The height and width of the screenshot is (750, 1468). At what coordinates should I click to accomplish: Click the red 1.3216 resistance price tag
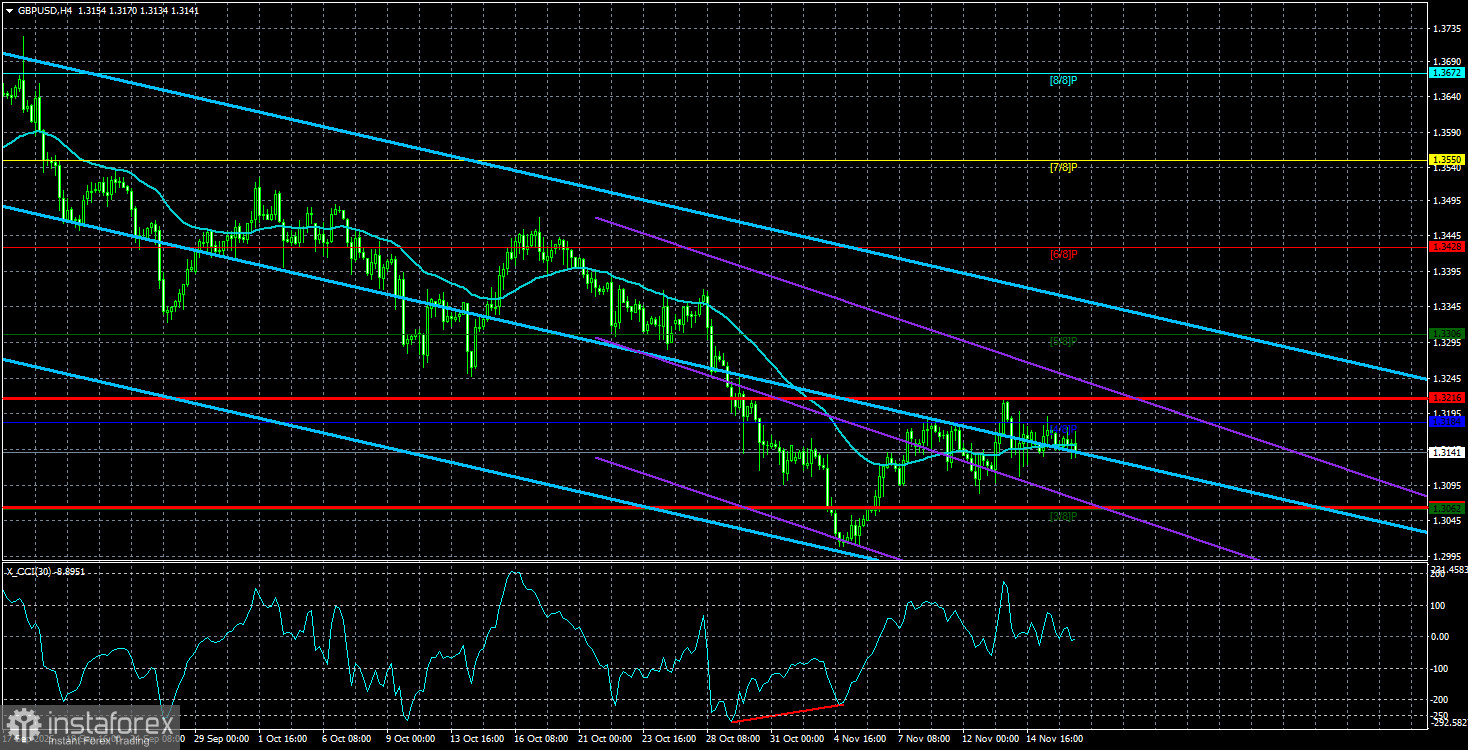coord(1448,399)
